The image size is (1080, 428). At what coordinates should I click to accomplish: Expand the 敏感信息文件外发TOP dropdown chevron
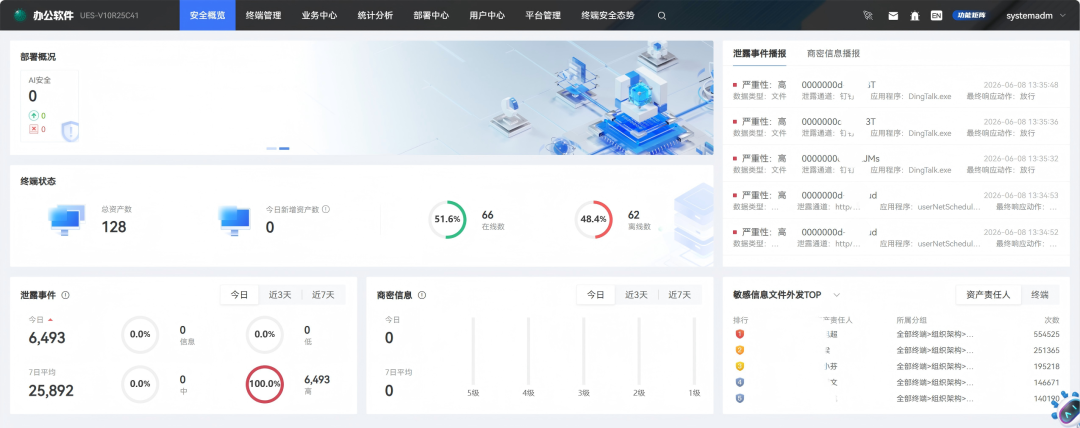point(837,295)
